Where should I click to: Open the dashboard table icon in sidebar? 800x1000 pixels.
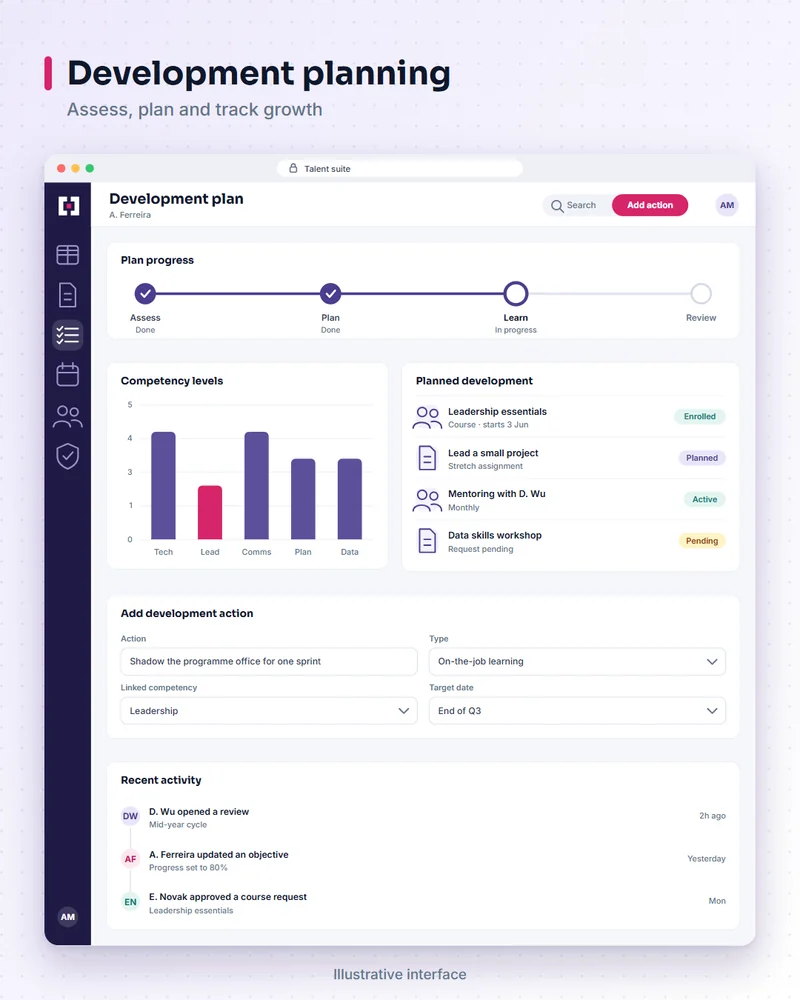[68, 255]
